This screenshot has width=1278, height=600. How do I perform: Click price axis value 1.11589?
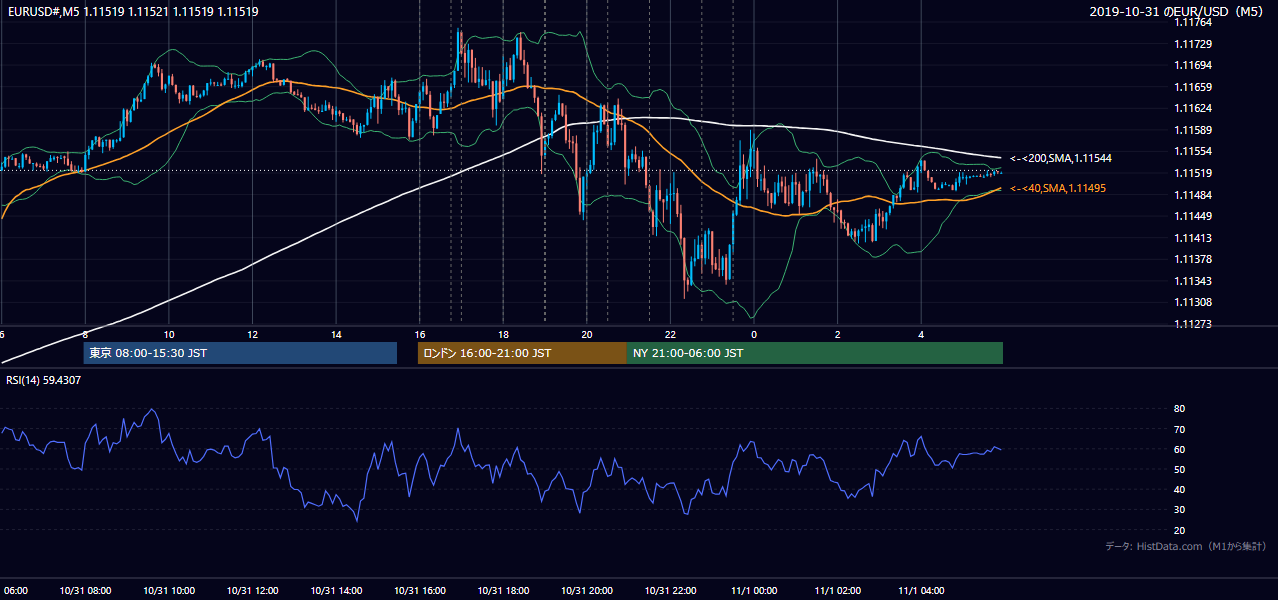point(1192,130)
